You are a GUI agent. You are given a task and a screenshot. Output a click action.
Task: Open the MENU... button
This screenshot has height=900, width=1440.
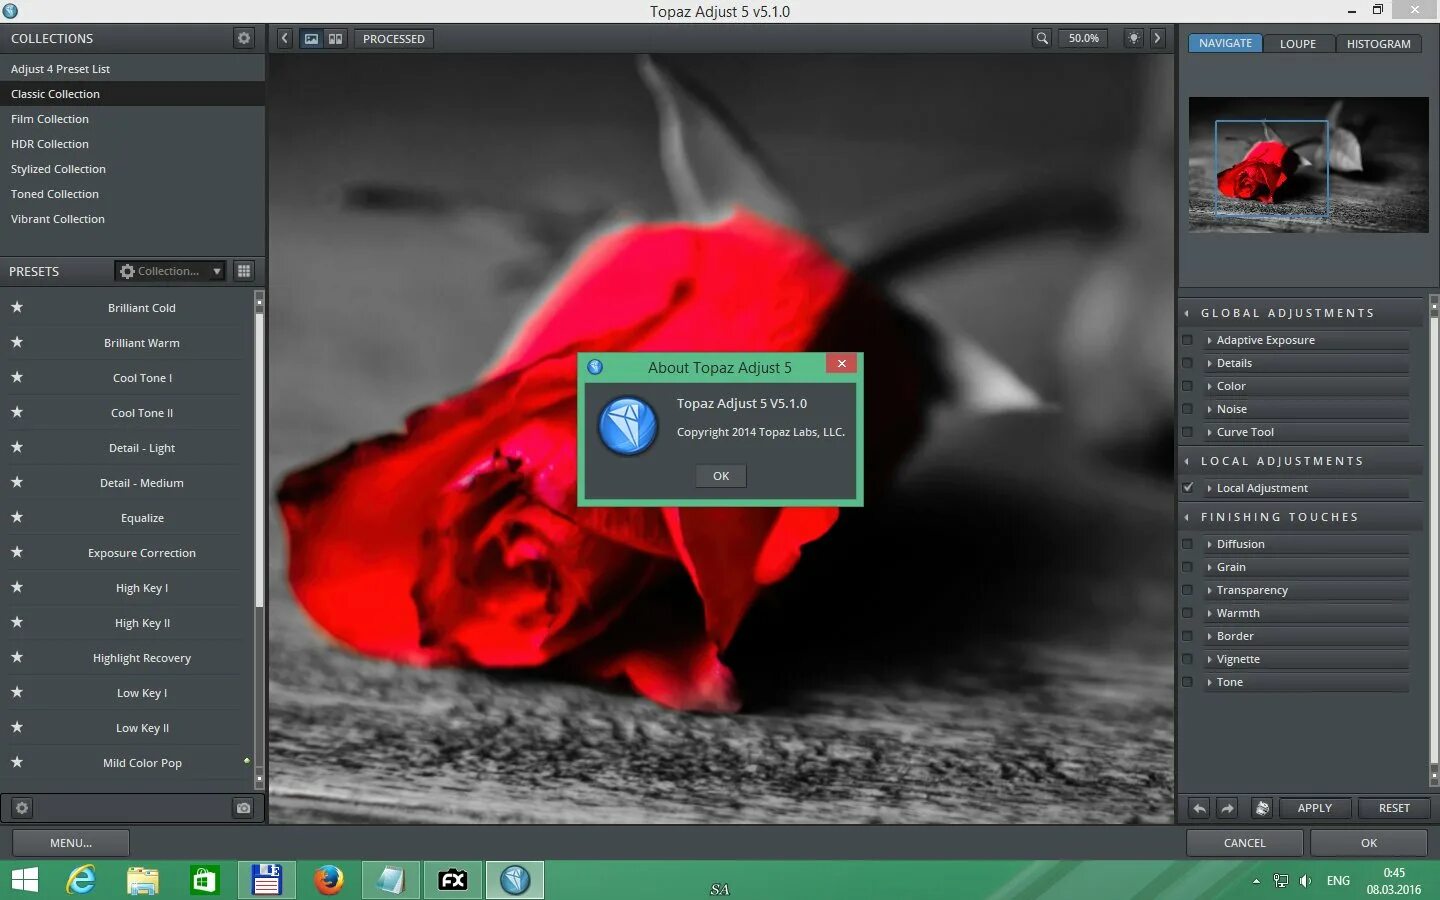71,843
